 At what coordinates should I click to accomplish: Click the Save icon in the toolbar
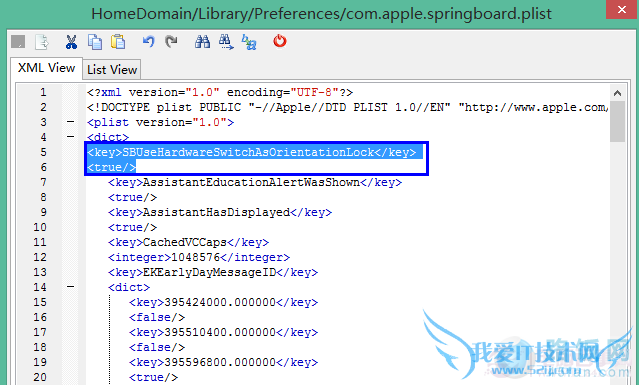[x=18, y=42]
